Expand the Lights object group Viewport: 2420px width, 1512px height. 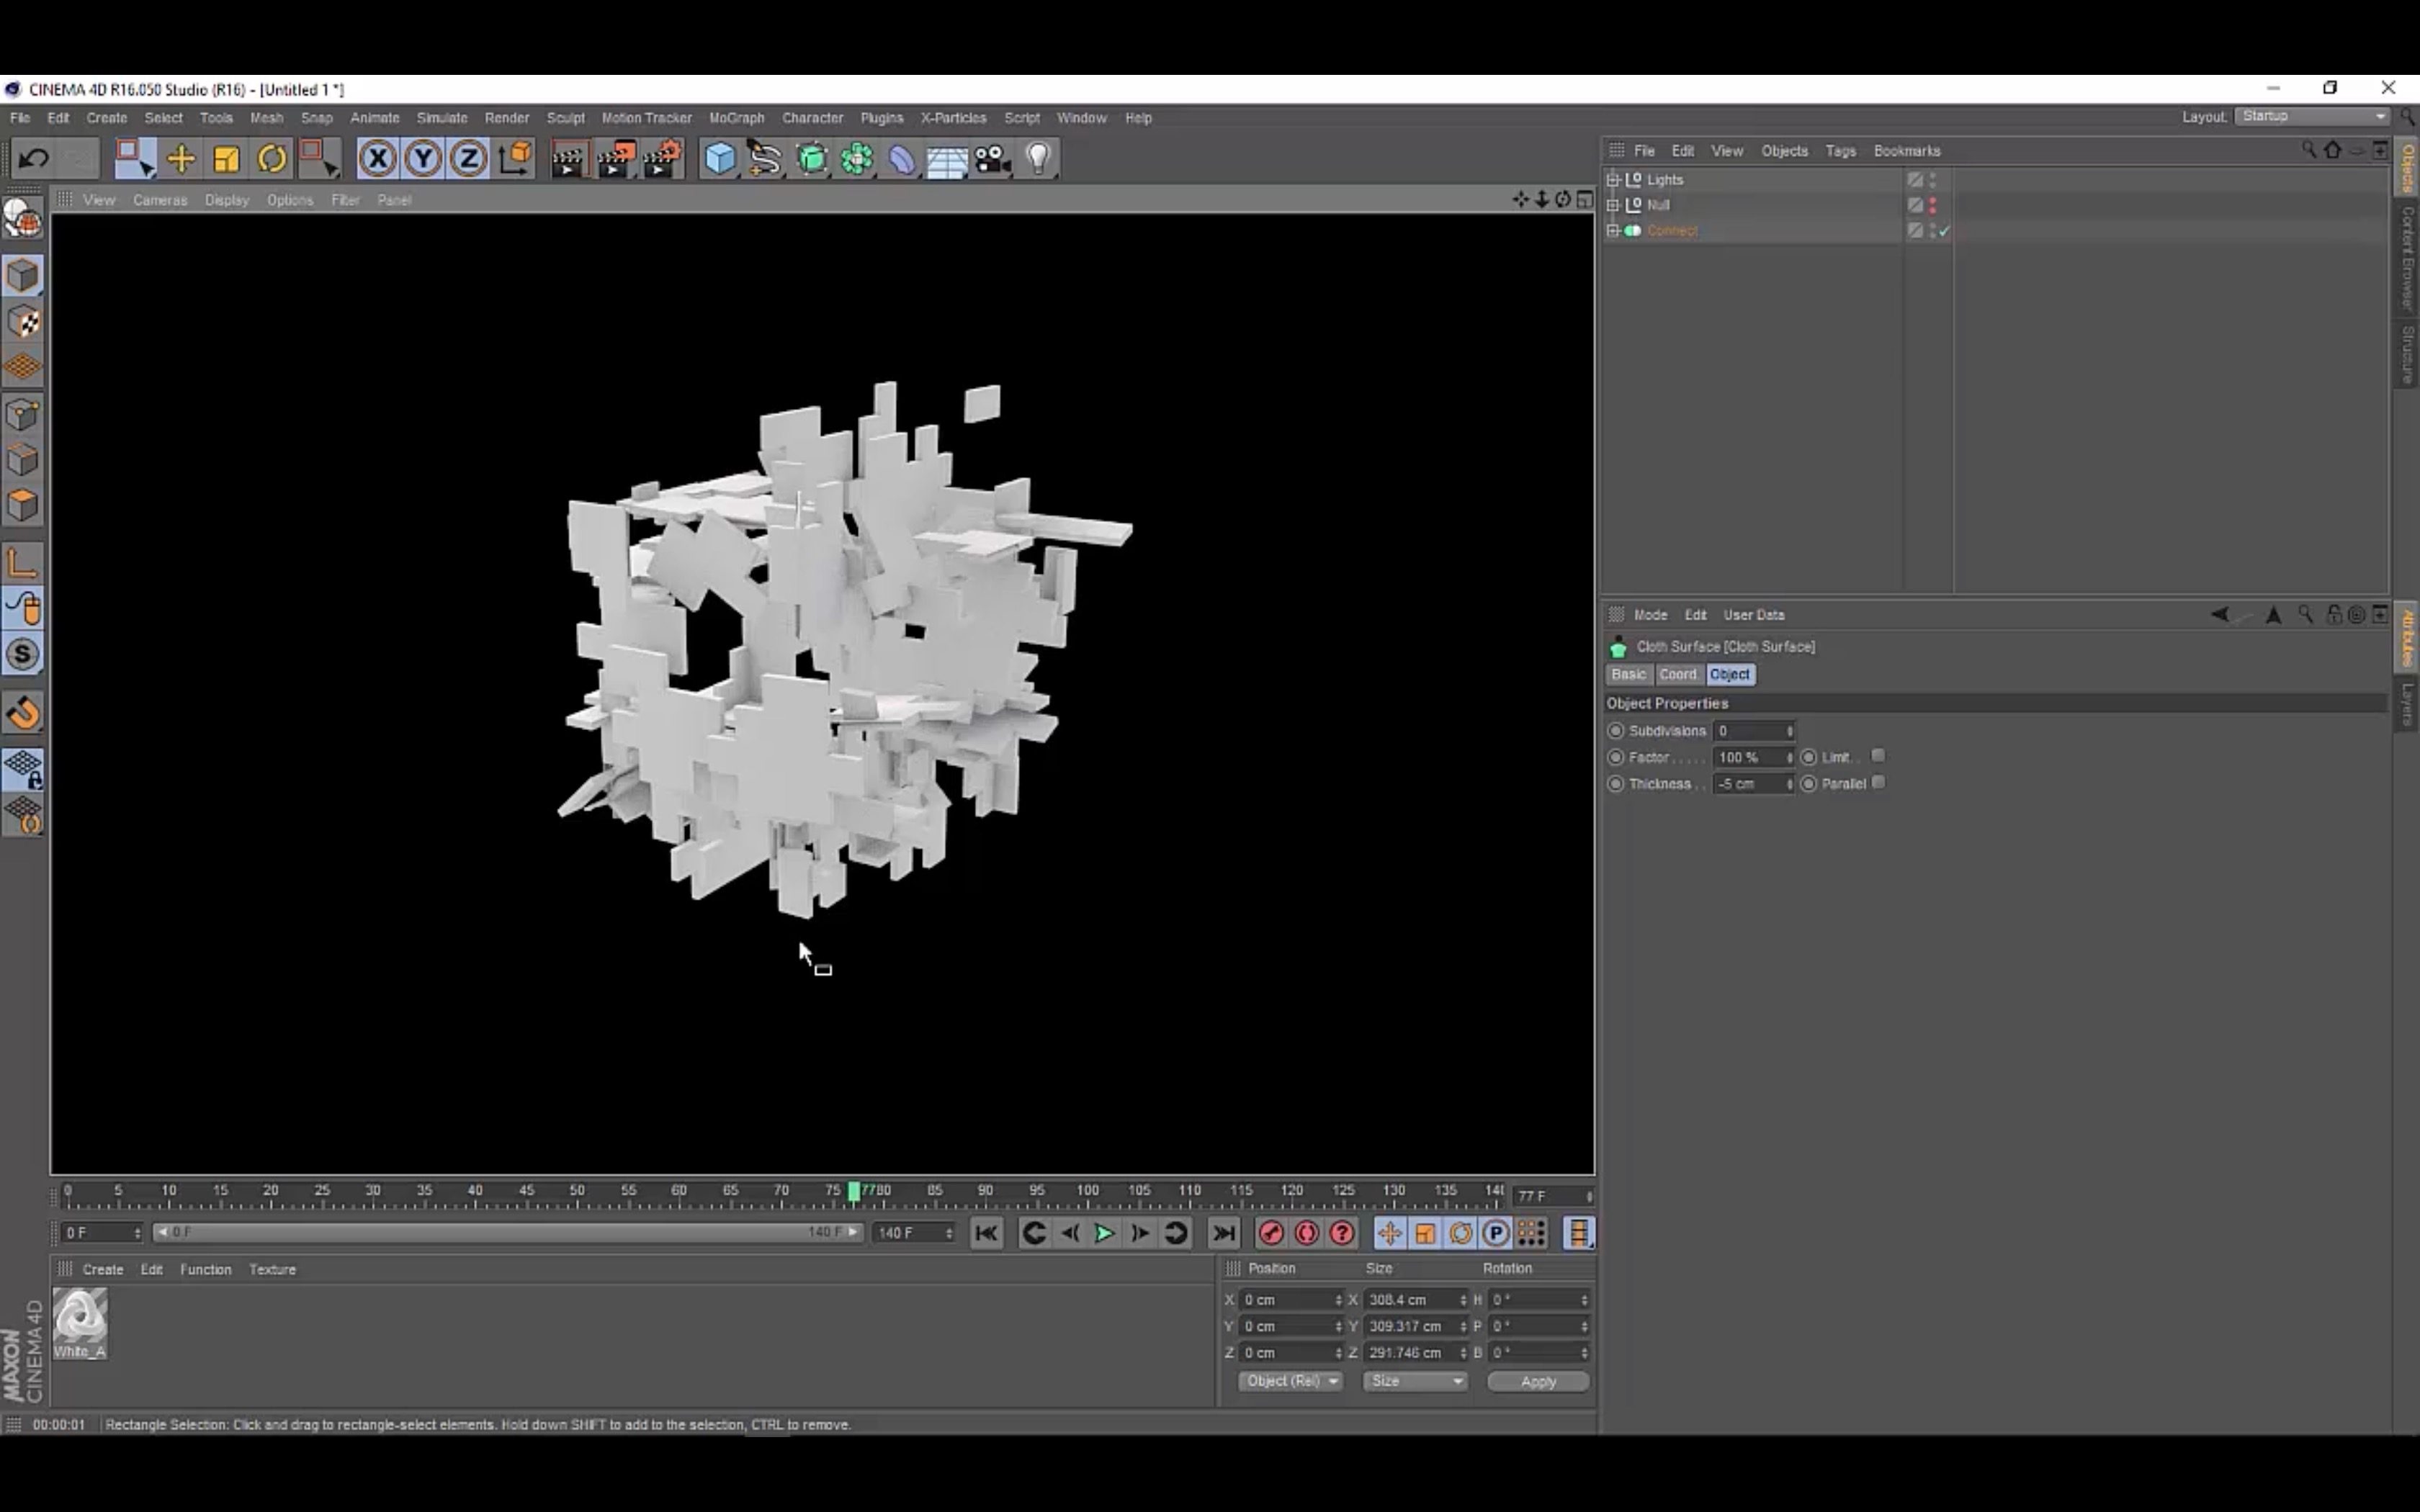tap(1613, 180)
